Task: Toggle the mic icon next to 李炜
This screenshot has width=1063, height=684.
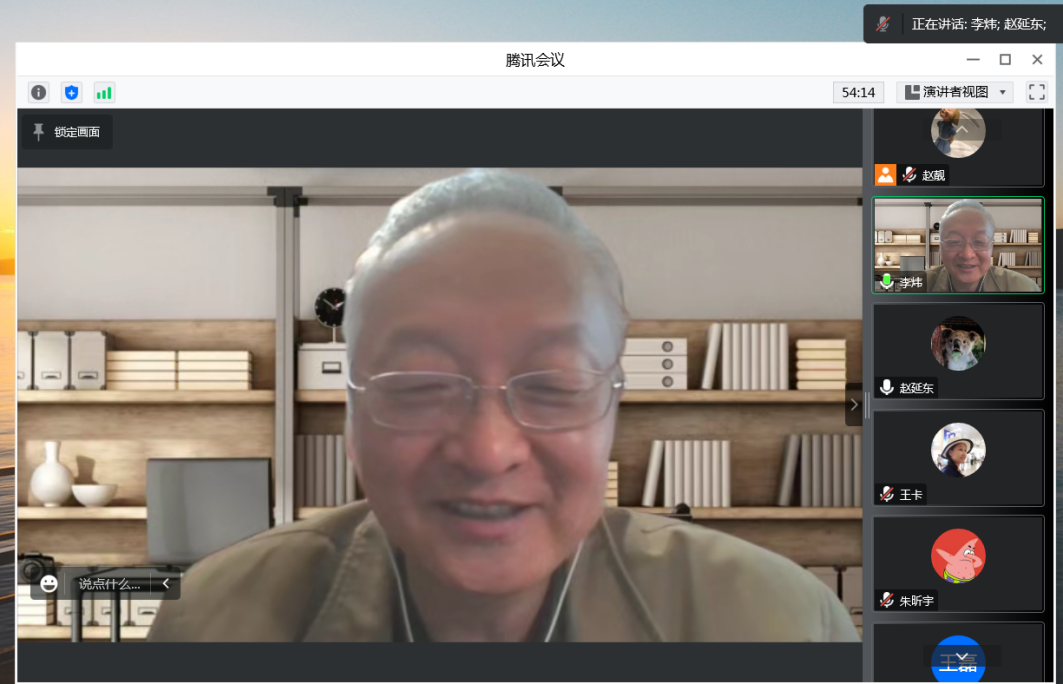Action: pos(886,282)
